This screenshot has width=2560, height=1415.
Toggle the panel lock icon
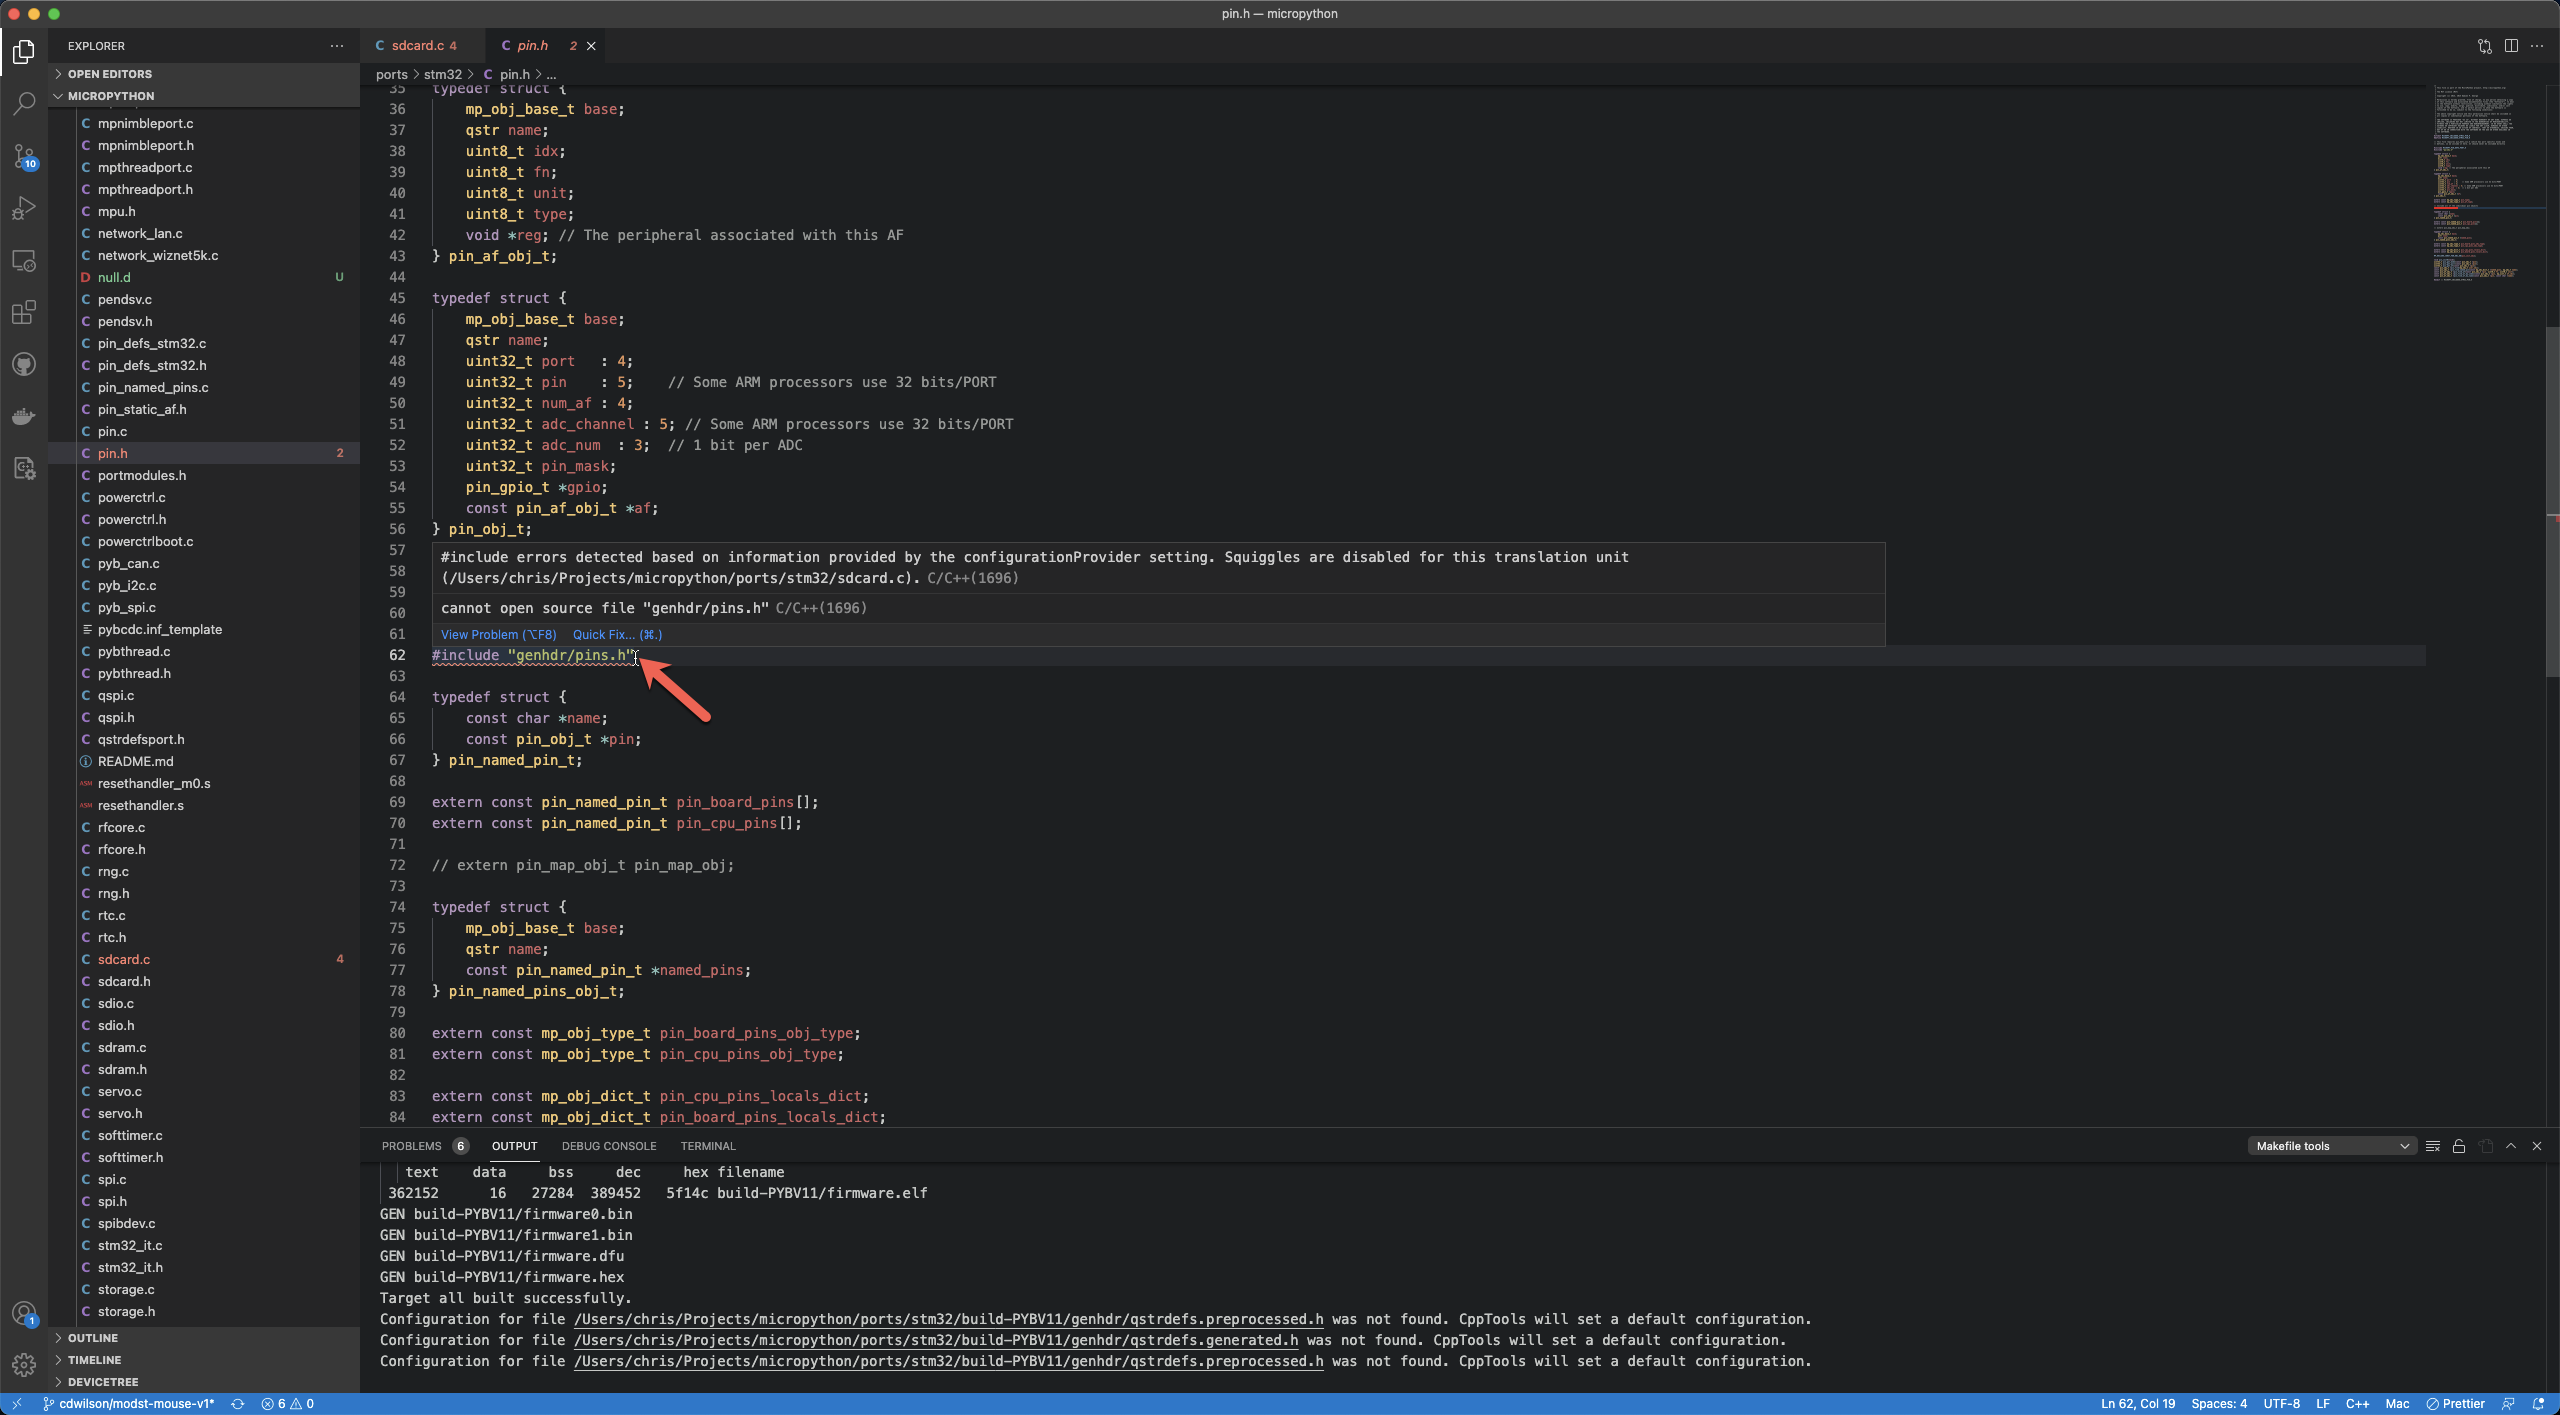click(2459, 1146)
